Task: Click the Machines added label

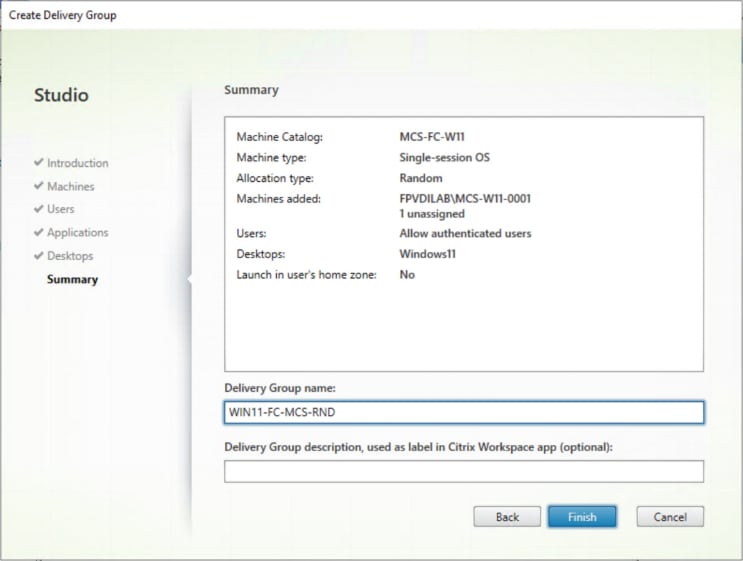Action: (x=279, y=199)
